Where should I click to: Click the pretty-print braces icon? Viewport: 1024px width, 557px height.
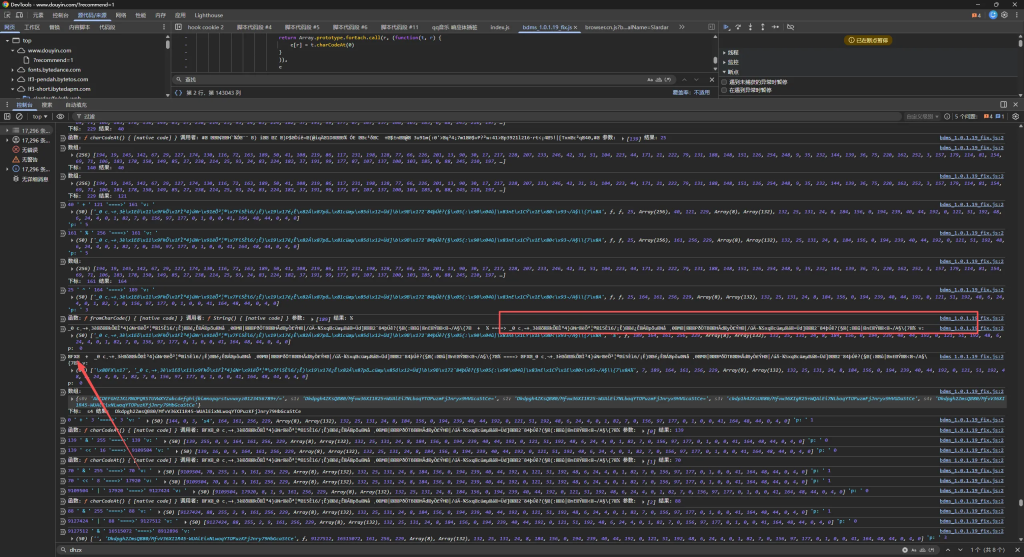pos(177,93)
